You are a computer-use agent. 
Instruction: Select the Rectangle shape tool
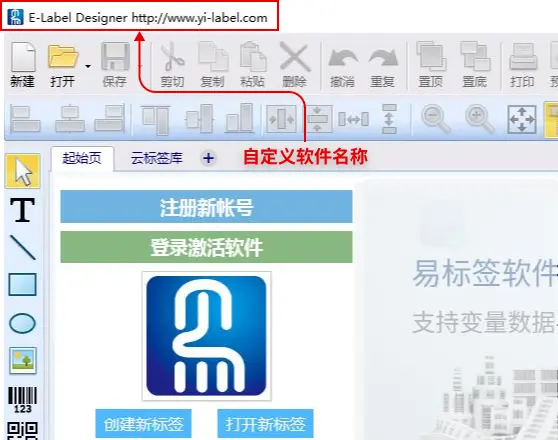coord(22,284)
